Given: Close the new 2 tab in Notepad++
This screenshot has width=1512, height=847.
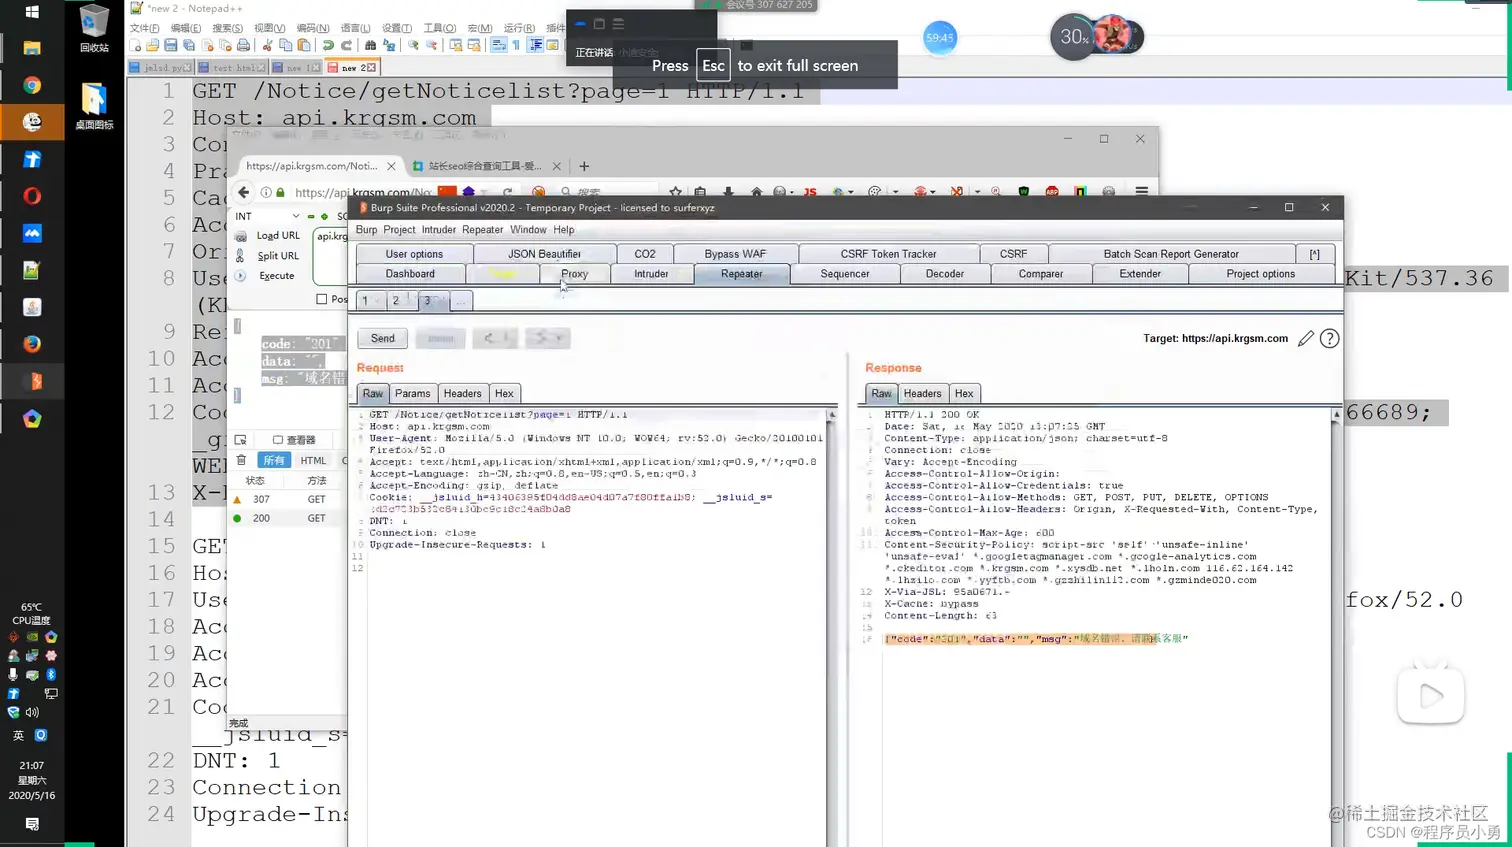Looking at the screenshot, I should [371, 67].
